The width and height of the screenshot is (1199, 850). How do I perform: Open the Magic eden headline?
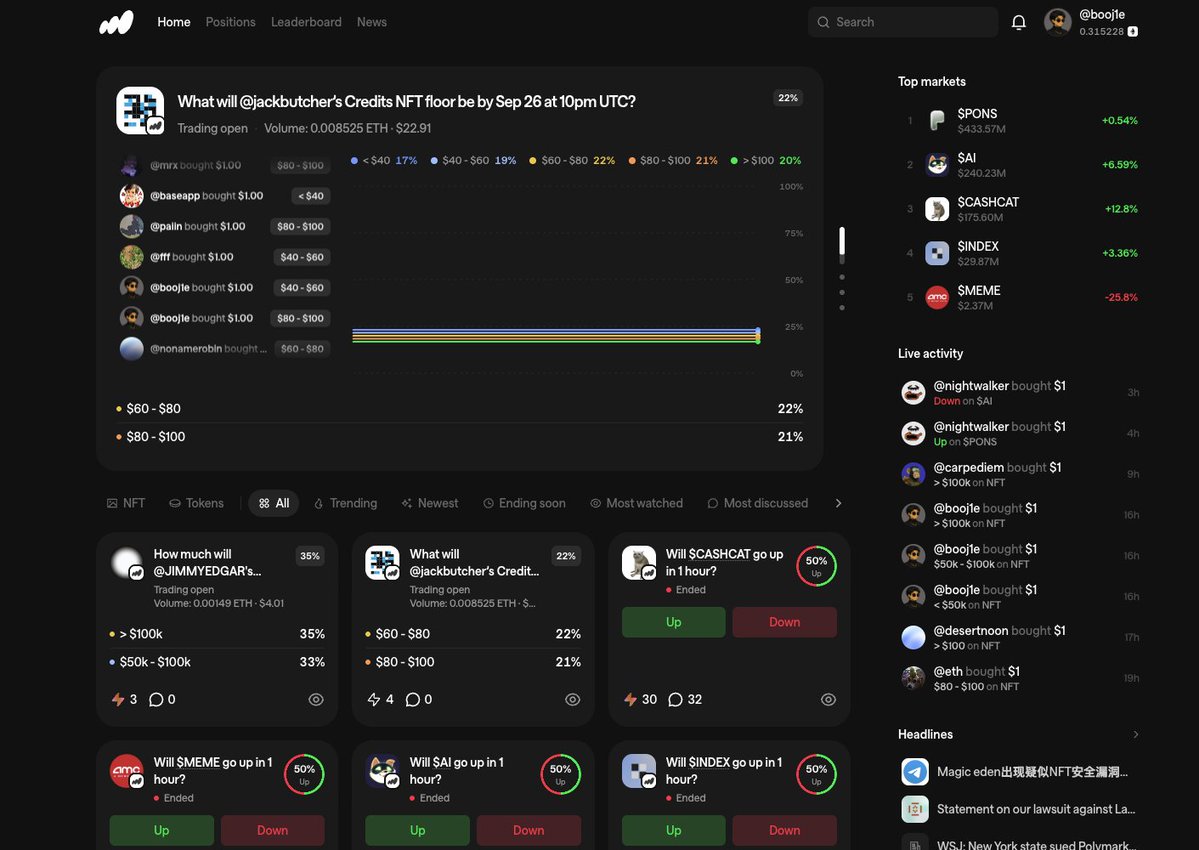[1032, 772]
